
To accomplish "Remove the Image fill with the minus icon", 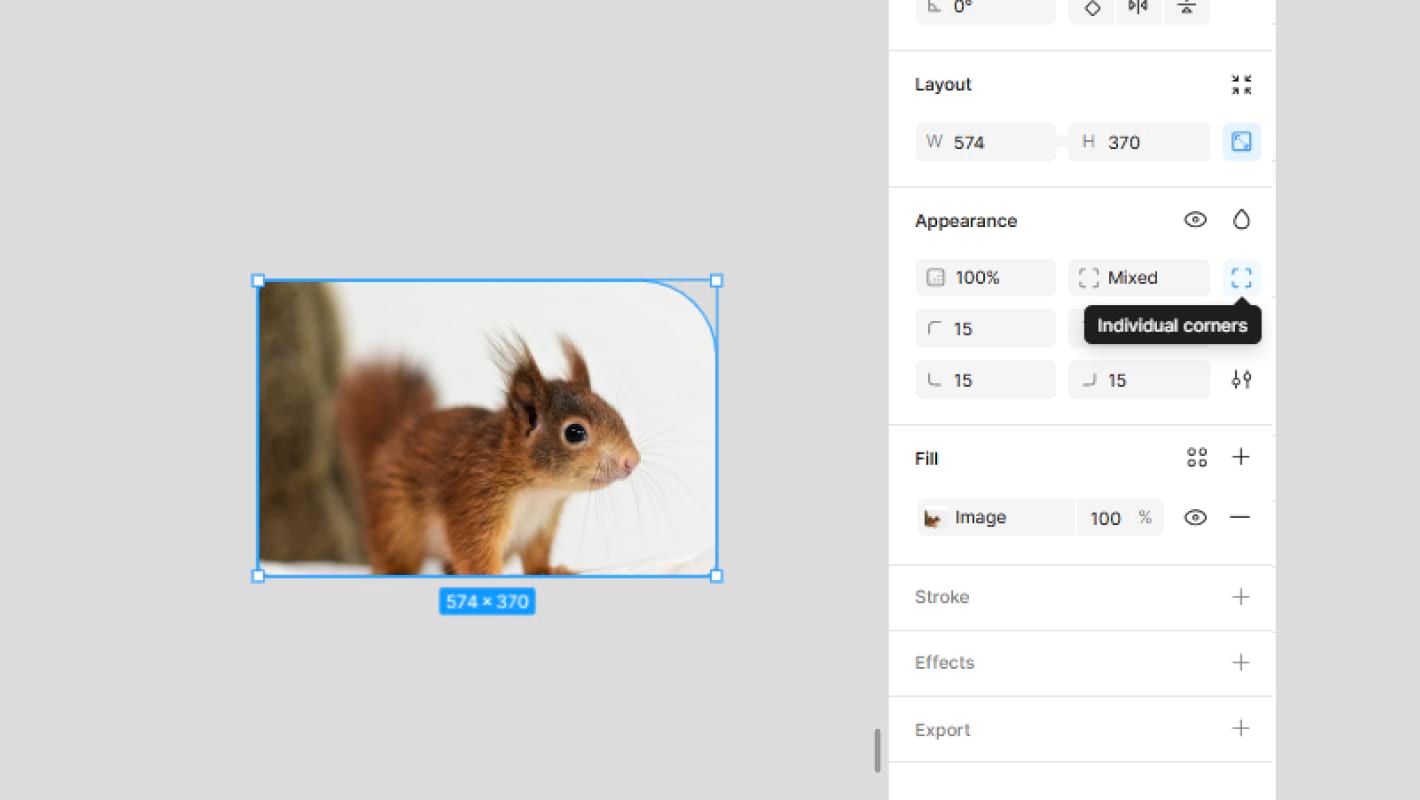I will 1240,517.
